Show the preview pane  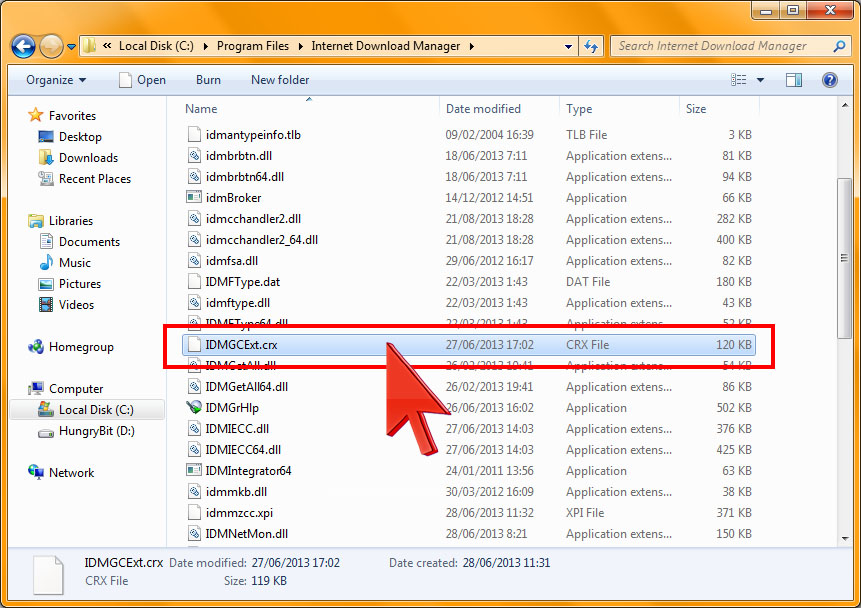793,80
